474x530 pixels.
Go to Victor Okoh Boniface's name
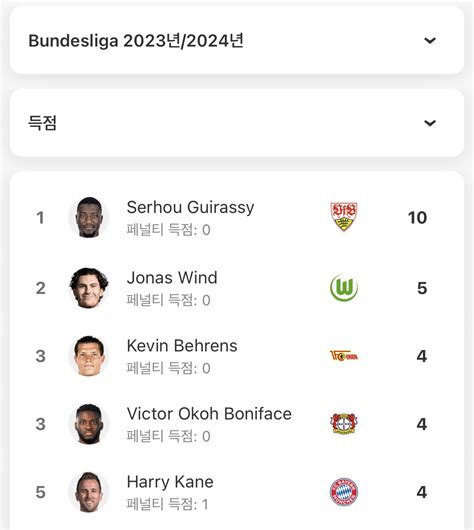209,414
